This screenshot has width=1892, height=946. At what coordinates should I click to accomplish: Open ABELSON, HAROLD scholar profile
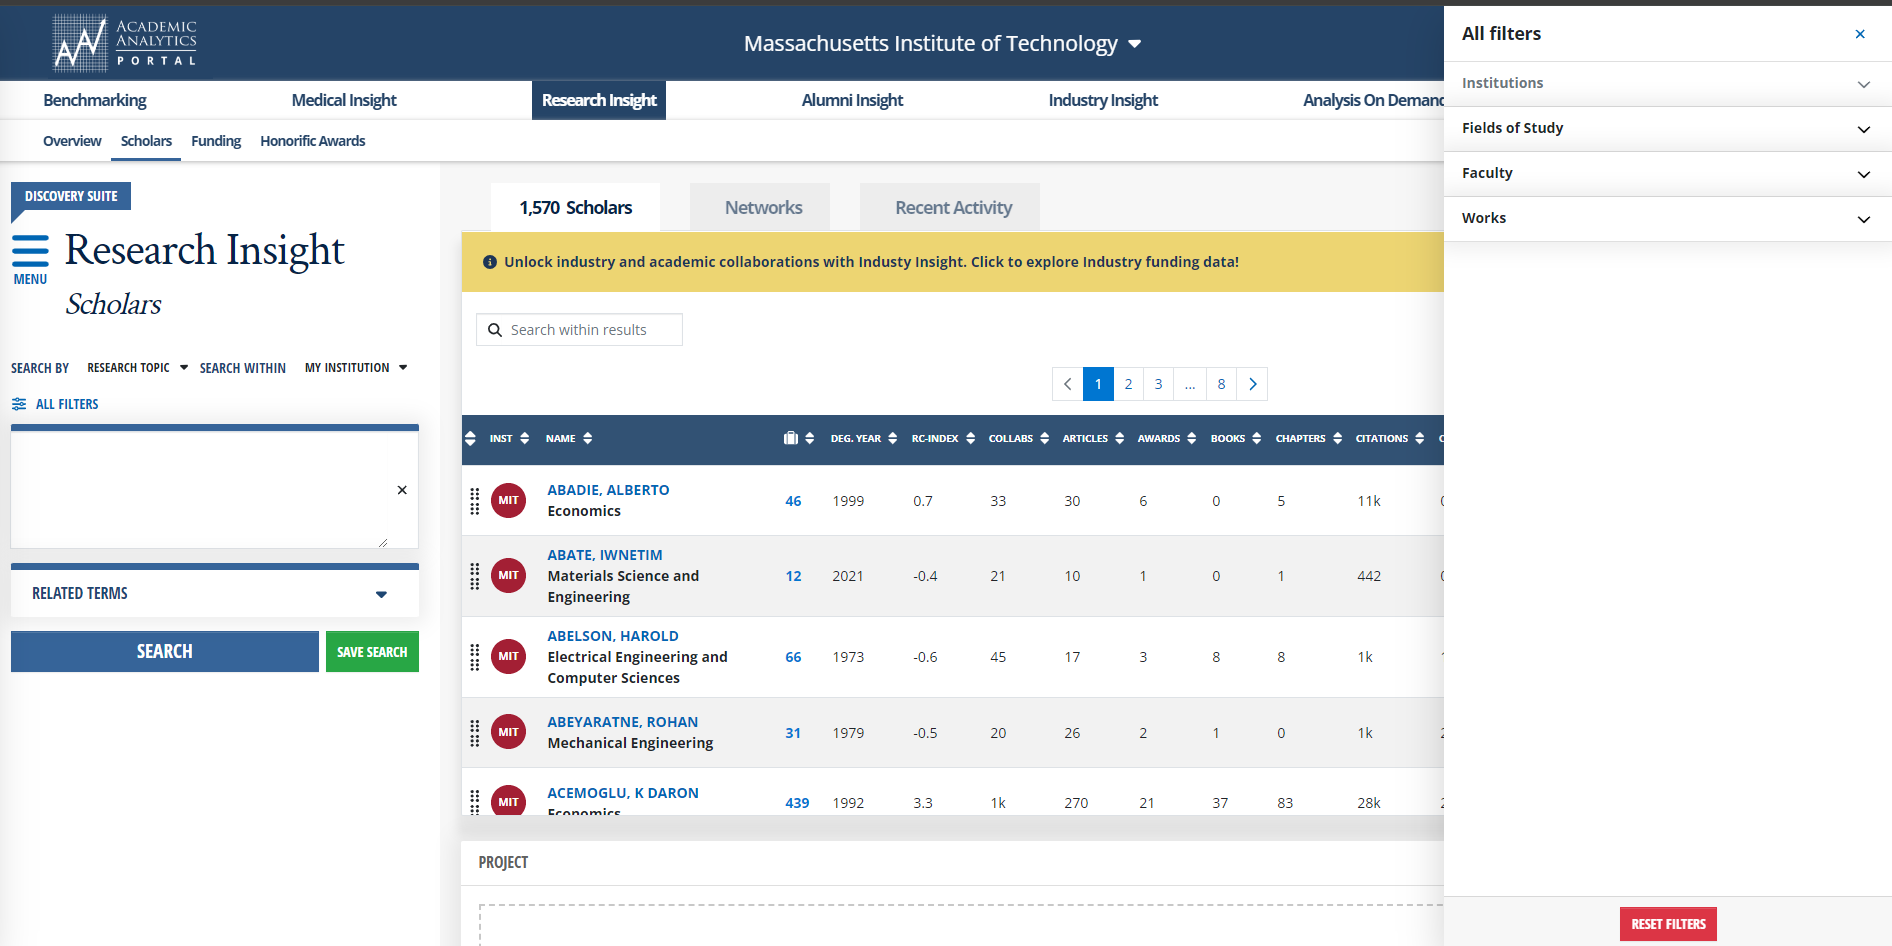click(x=612, y=636)
